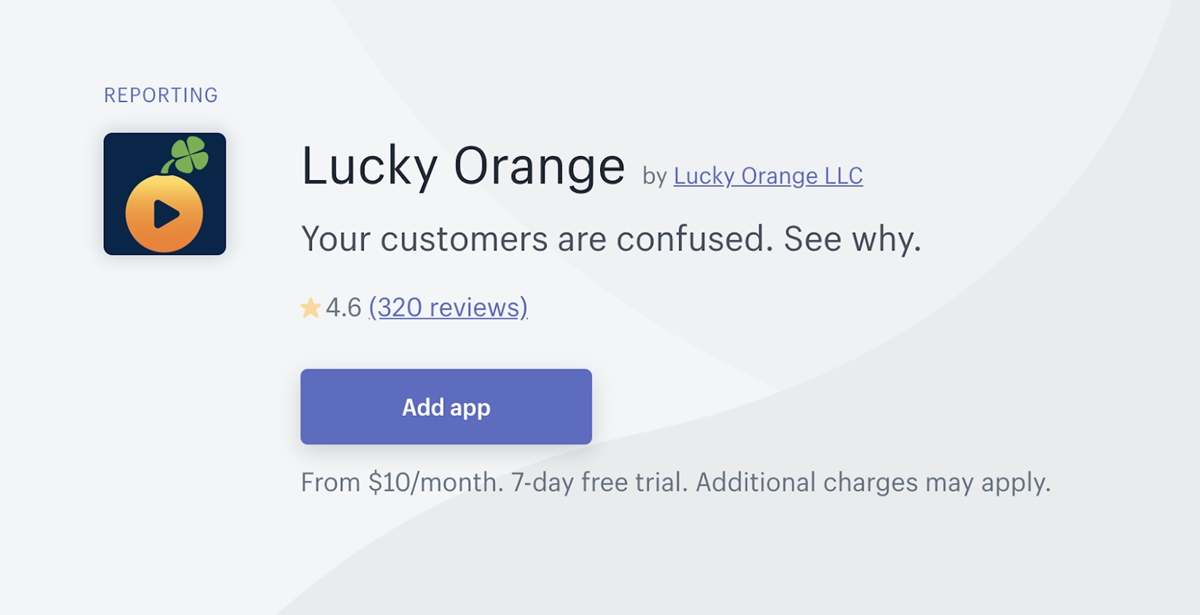The height and width of the screenshot is (615, 1200).
Task: Click the Lucky Orange app logo icon
Action: (x=165, y=194)
